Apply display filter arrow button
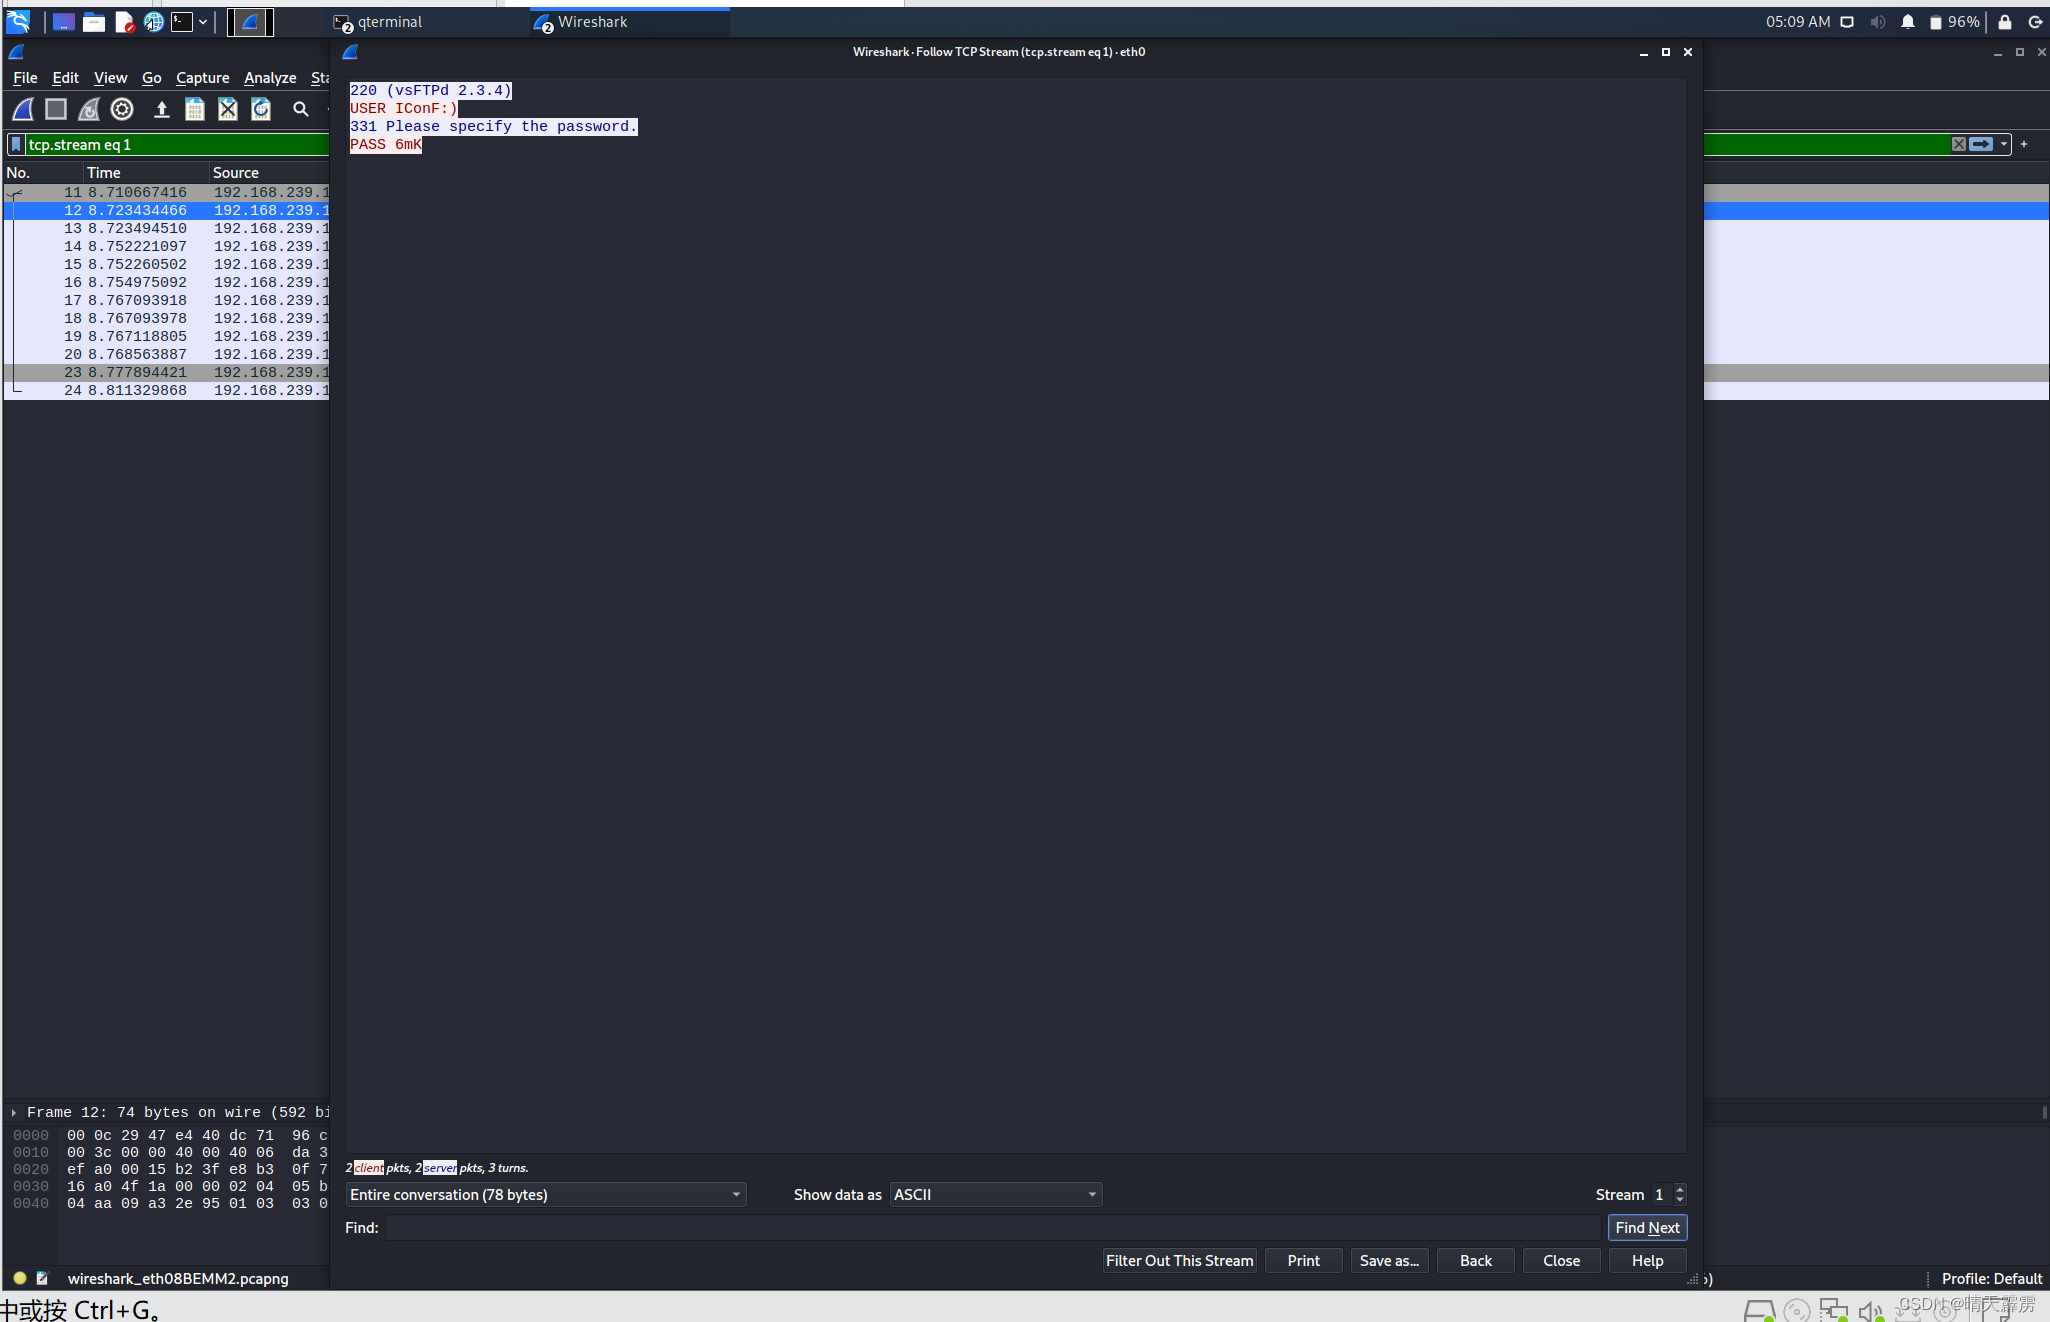Viewport: 2050px width, 1322px height. coord(1981,144)
